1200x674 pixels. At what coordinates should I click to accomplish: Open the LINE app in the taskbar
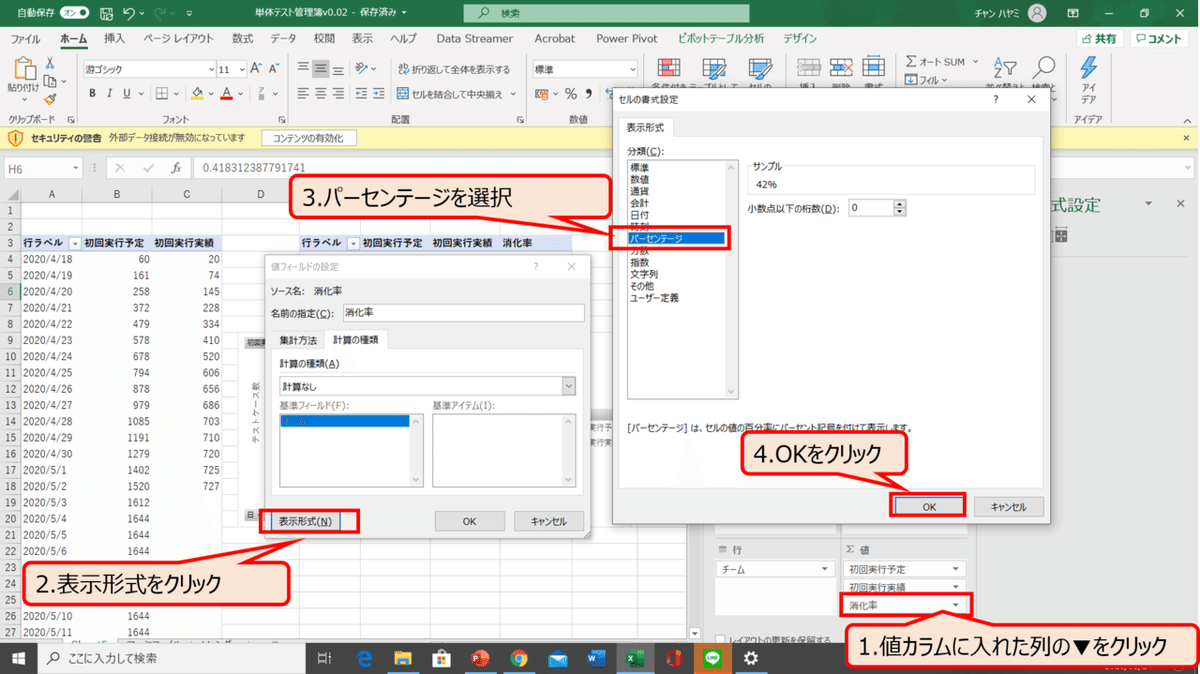click(x=712, y=659)
